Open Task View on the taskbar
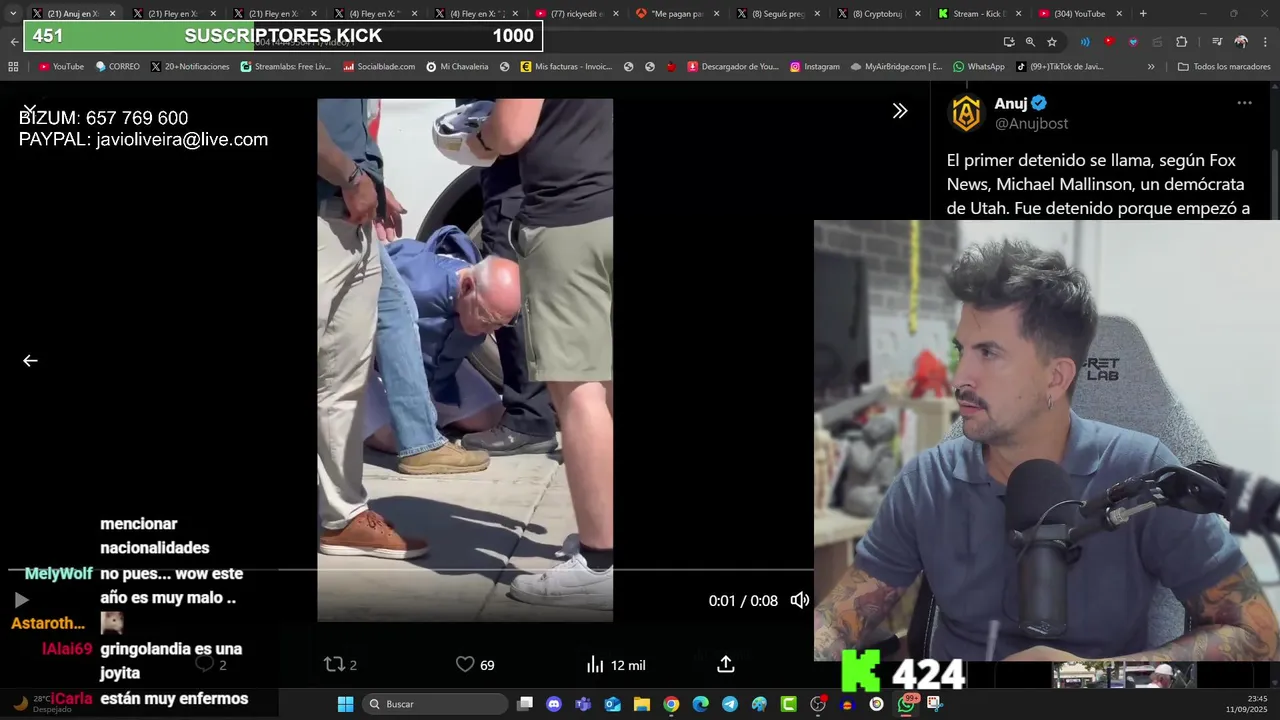Image resolution: width=1280 pixels, height=720 pixels. pyautogui.click(x=525, y=704)
